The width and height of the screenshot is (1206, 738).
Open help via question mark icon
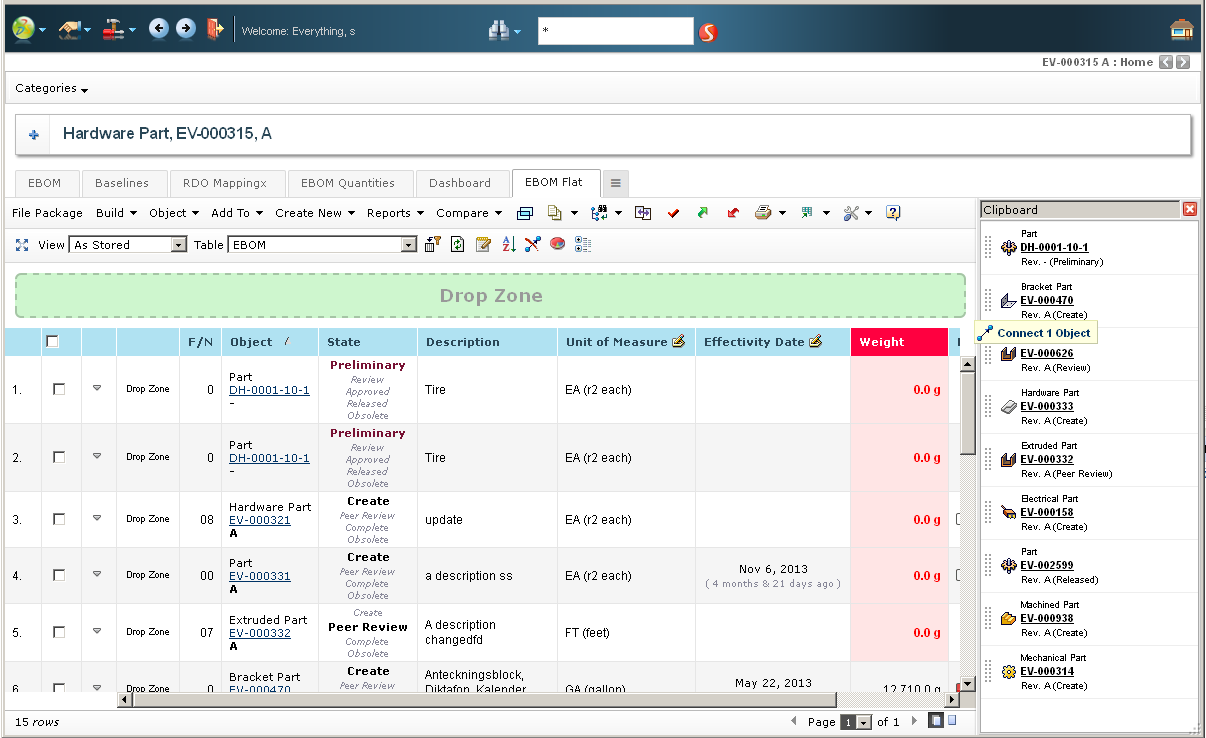pyautogui.click(x=893, y=213)
